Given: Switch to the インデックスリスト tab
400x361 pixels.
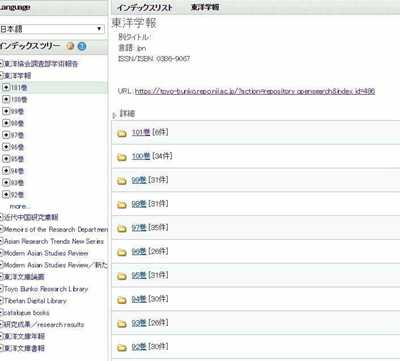Looking at the screenshot, I should (145, 8).
